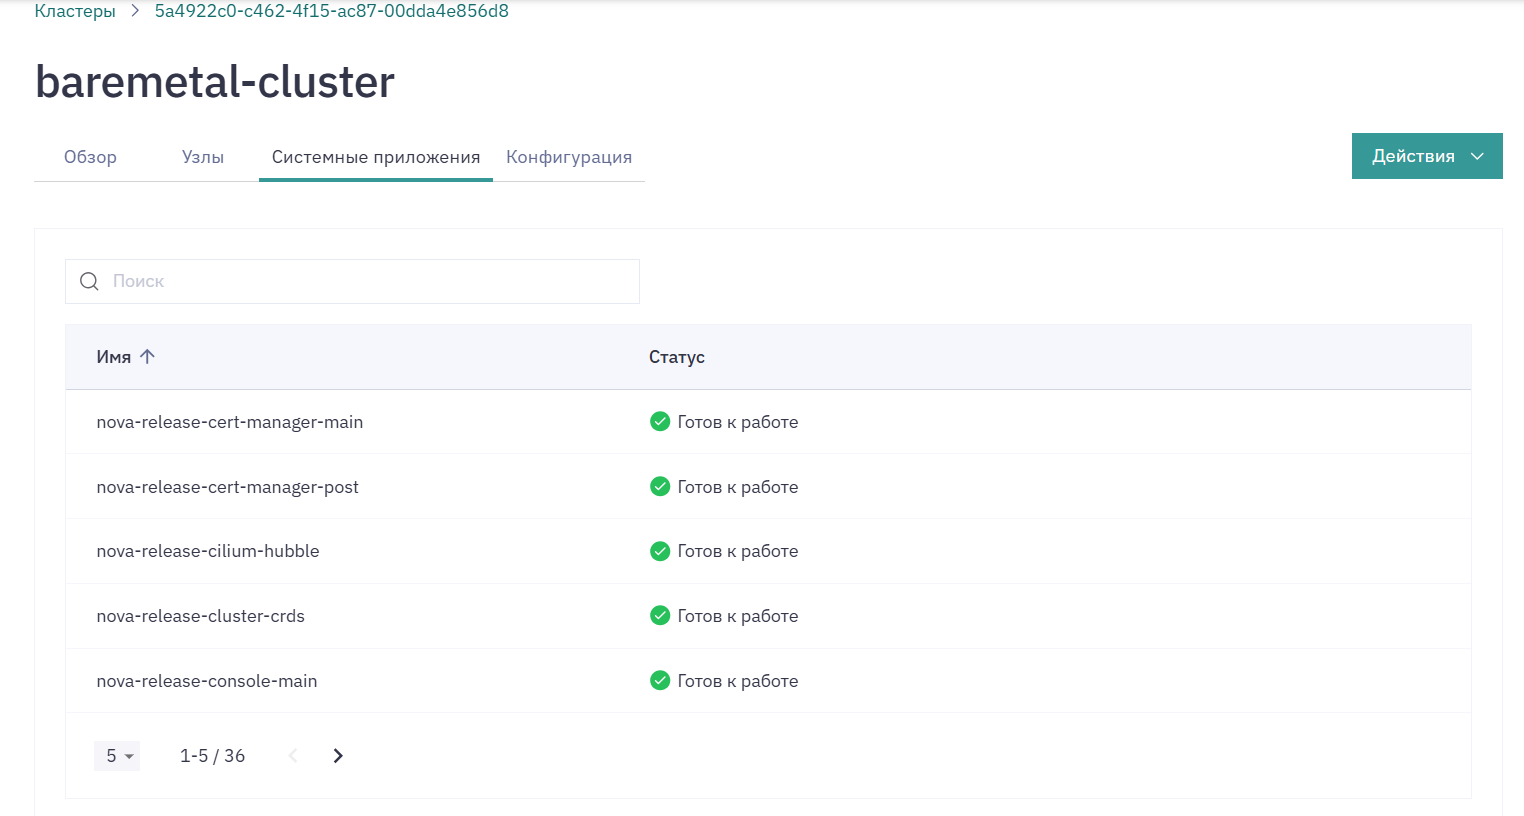1524x816 pixels.
Task: Select nova-release-console-main name
Action: pos(207,681)
